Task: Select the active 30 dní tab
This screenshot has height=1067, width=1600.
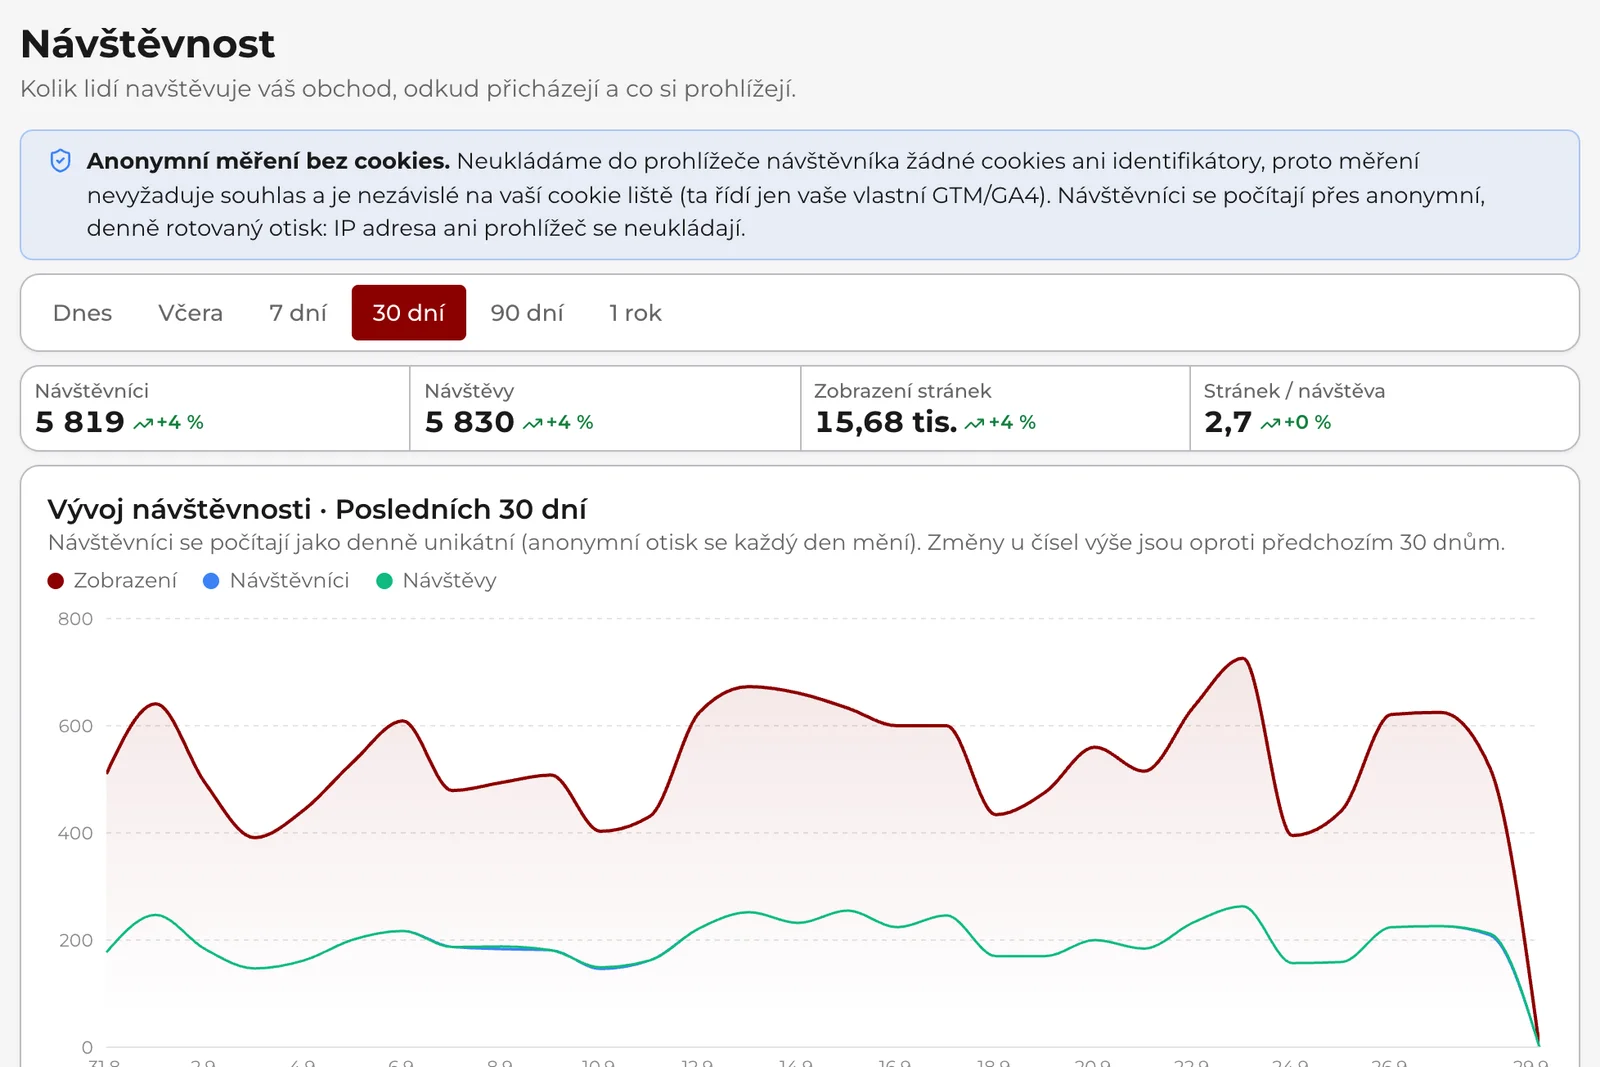Action: click(409, 313)
